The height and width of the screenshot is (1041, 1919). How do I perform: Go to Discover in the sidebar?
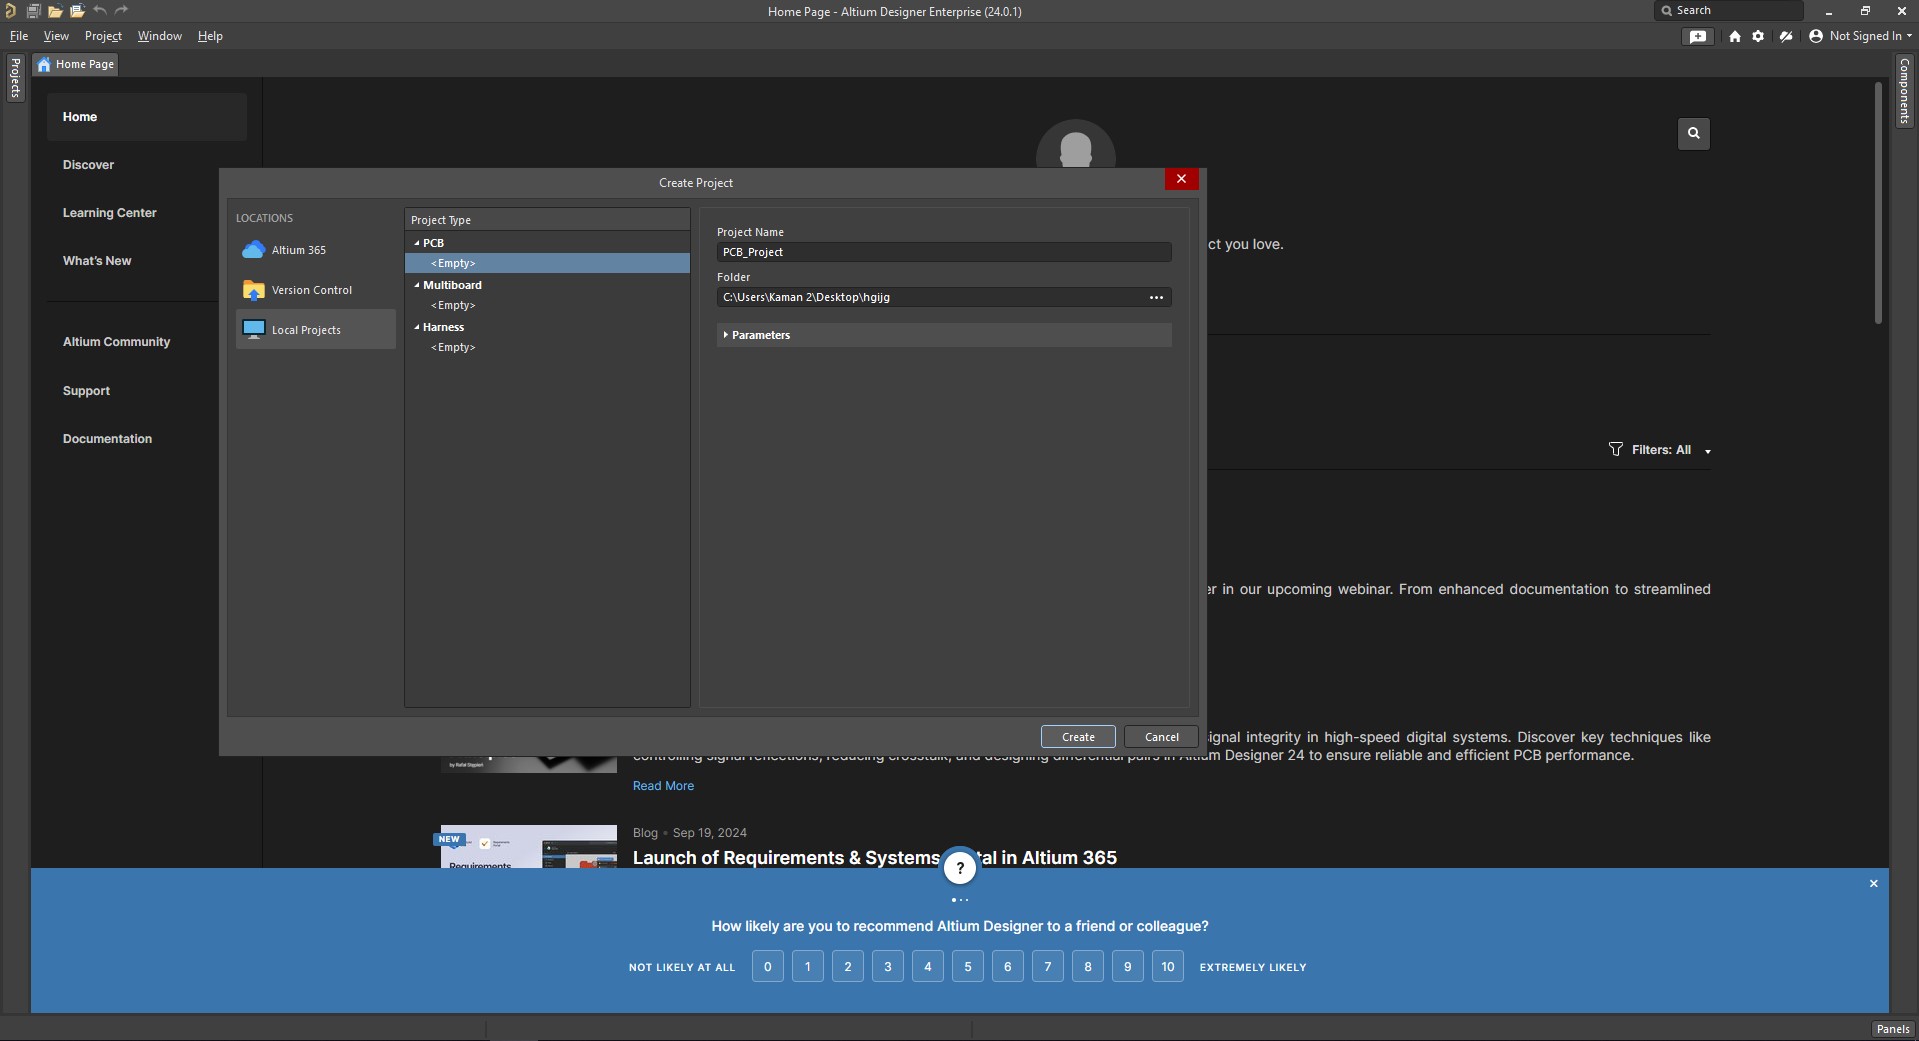coord(88,165)
